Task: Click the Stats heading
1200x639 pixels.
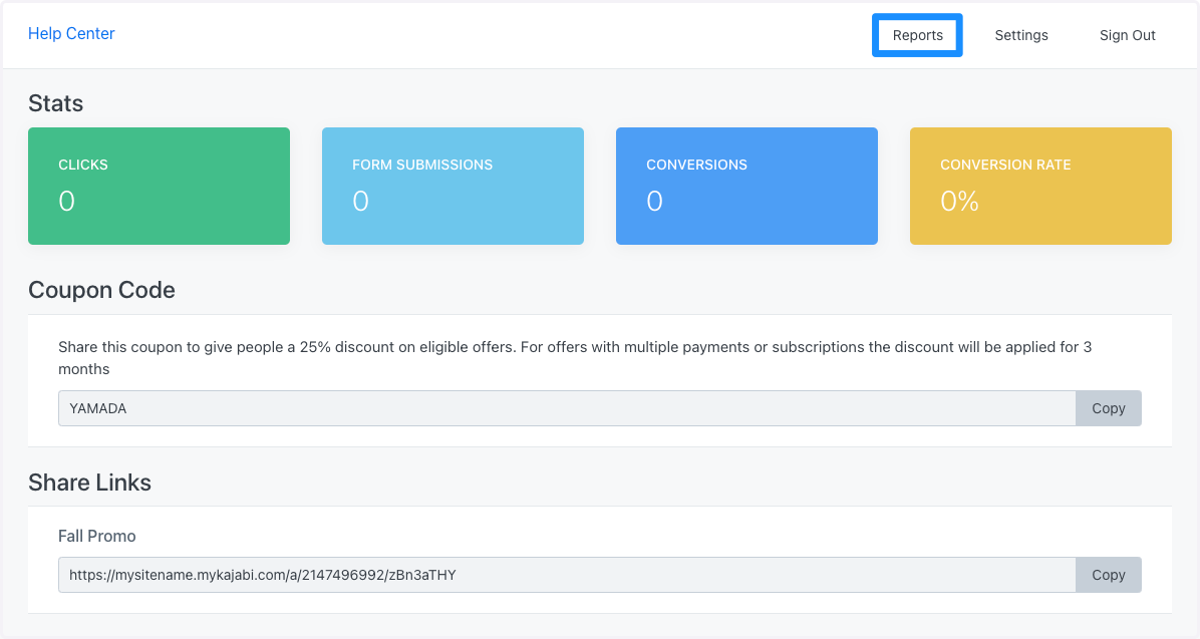Action: coord(56,103)
